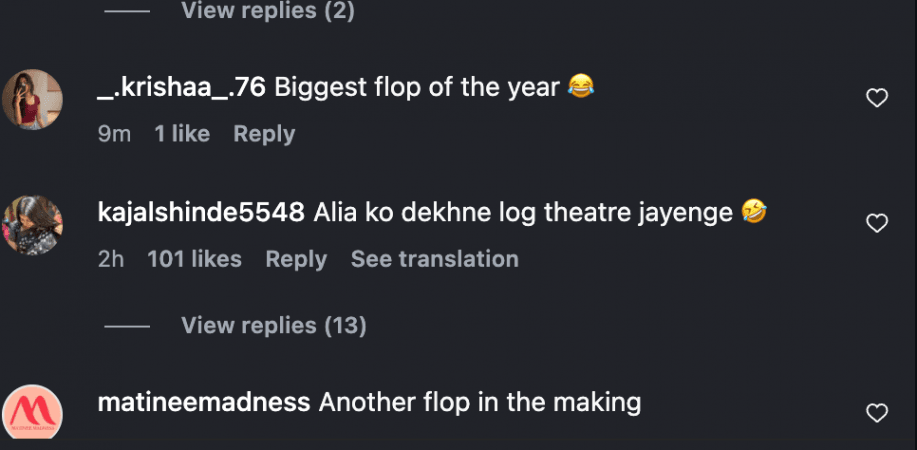Open kajalshinde5548 profile picture
This screenshot has height=450, width=917.
coord(33,225)
